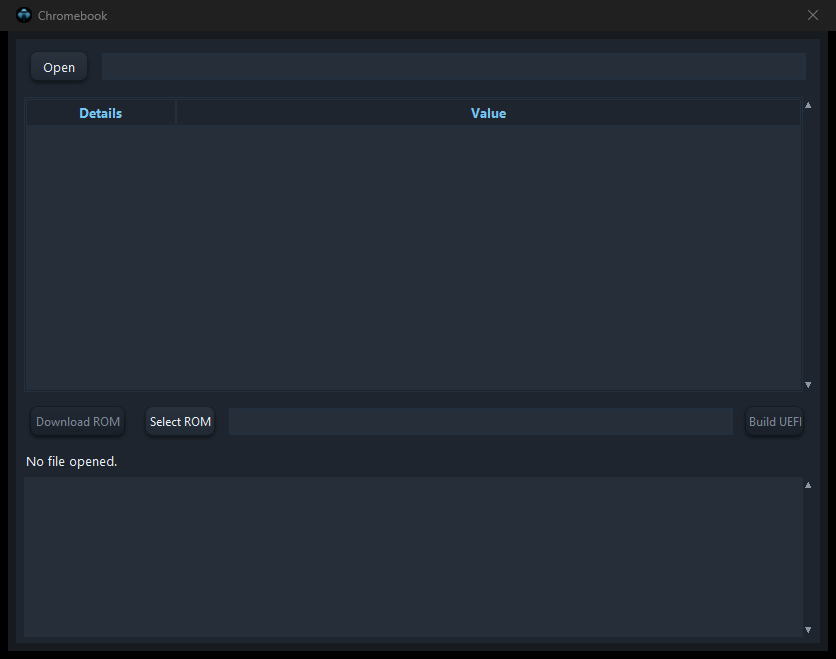
Task: Click the log panel scroll up arrow
Action: tap(808, 485)
